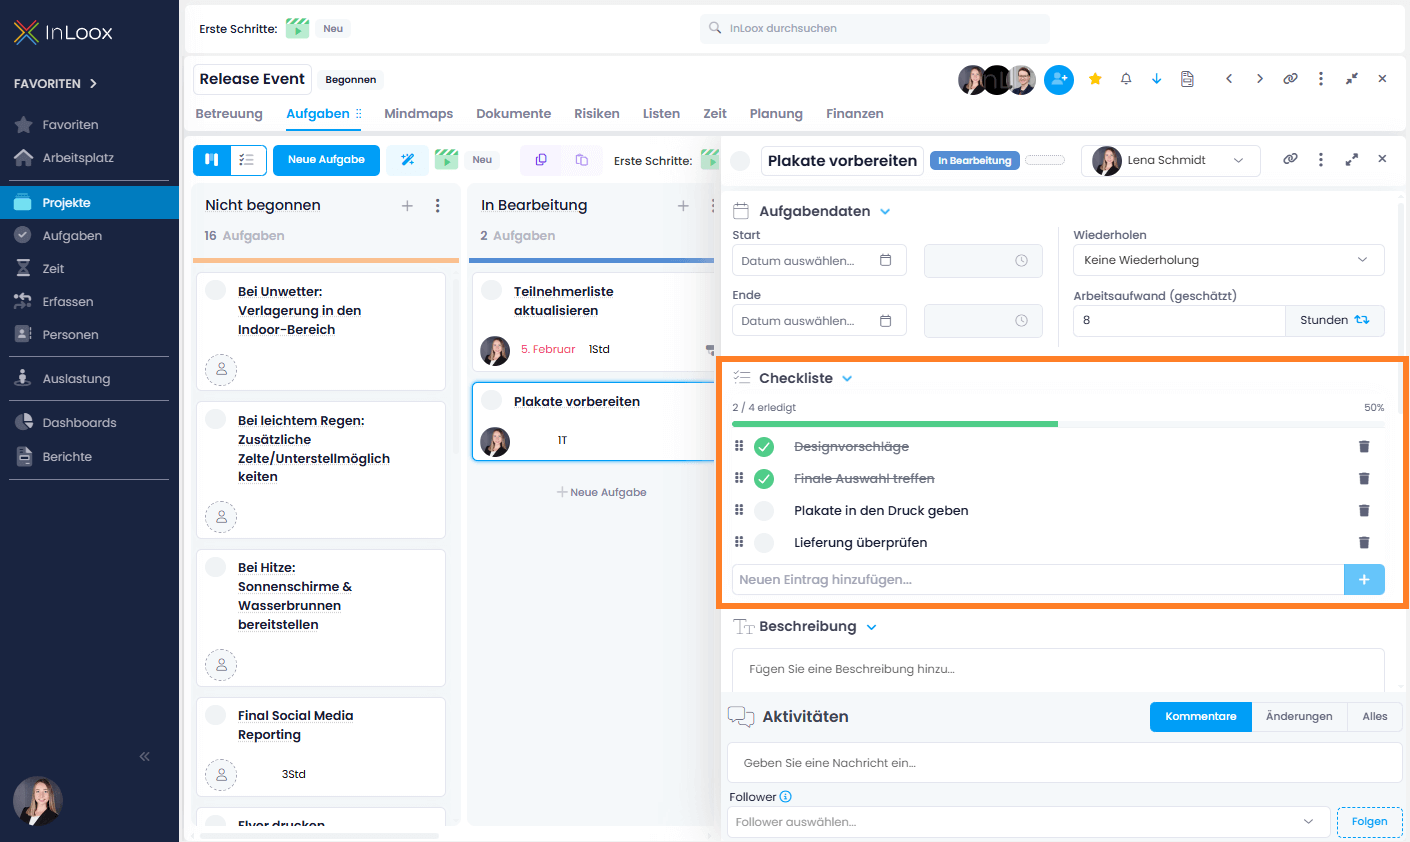
Task: Open the Änderungen activity tab
Action: pyautogui.click(x=1298, y=717)
